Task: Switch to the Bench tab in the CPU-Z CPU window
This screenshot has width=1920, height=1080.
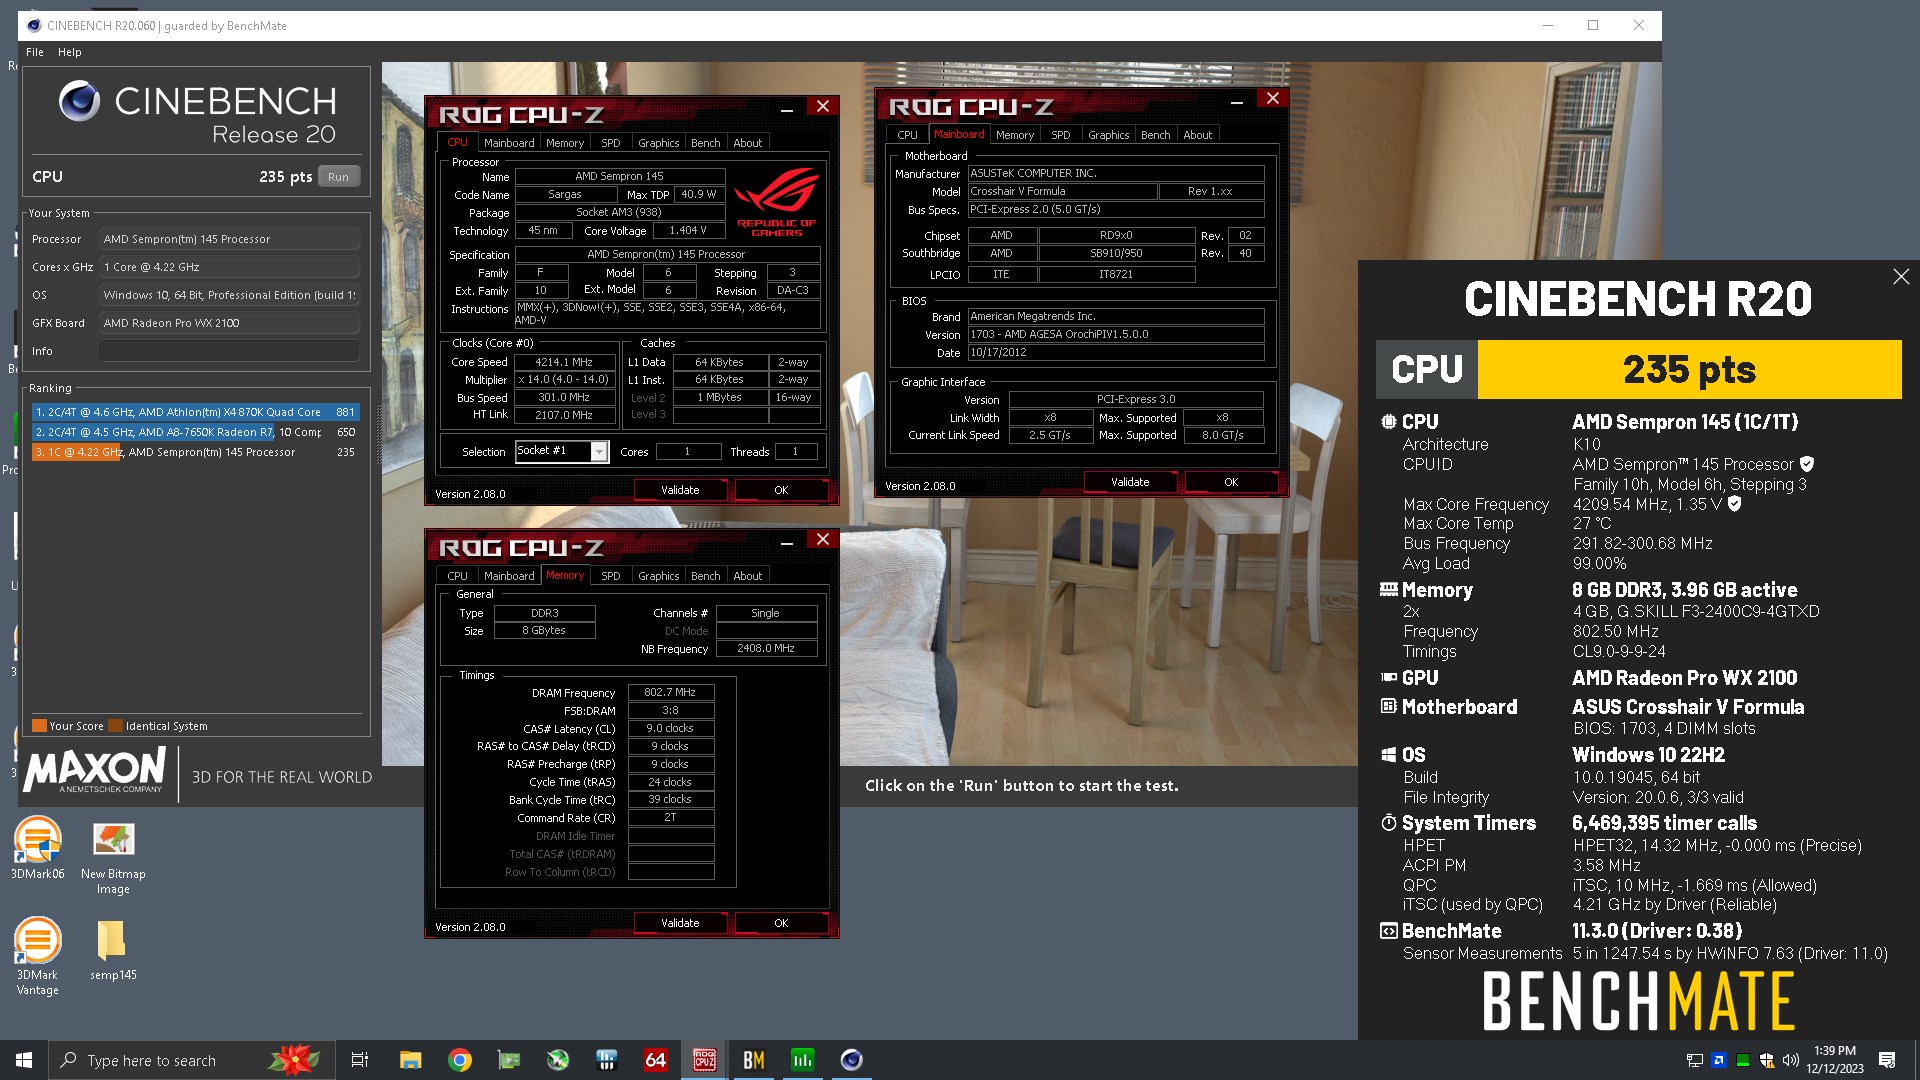Action: pos(705,143)
